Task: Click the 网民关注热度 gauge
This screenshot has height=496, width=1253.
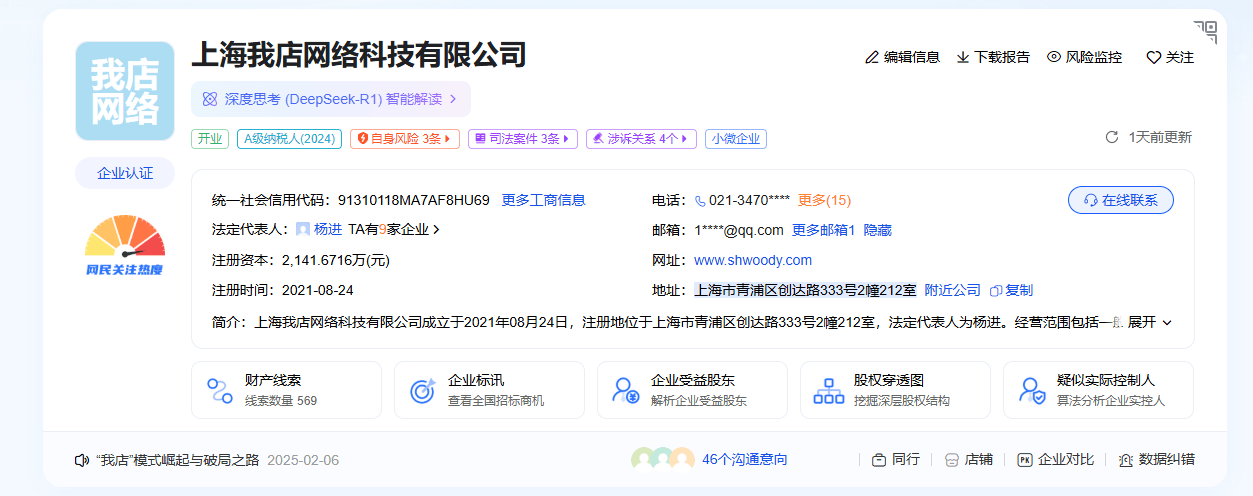Action: (125, 246)
